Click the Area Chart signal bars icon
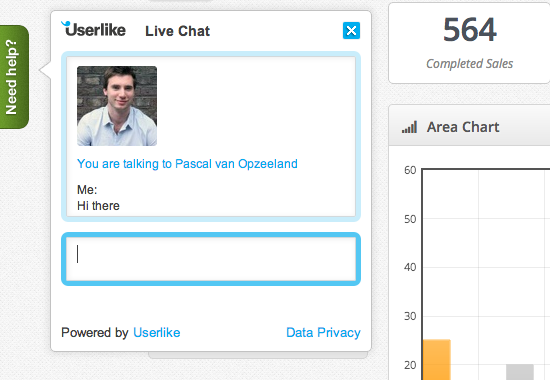This screenshot has width=550, height=380. 409,127
